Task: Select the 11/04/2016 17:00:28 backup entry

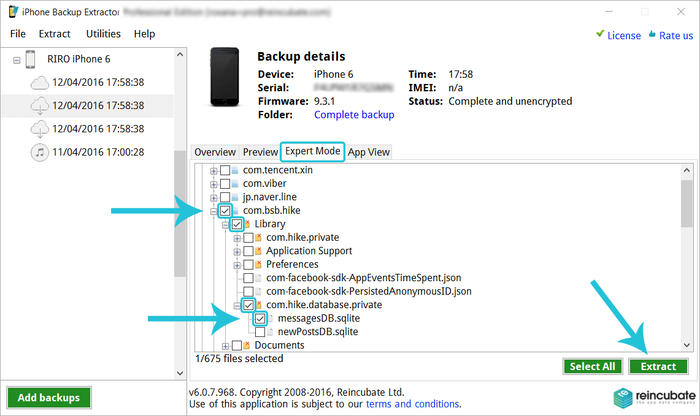Action: click(98, 152)
